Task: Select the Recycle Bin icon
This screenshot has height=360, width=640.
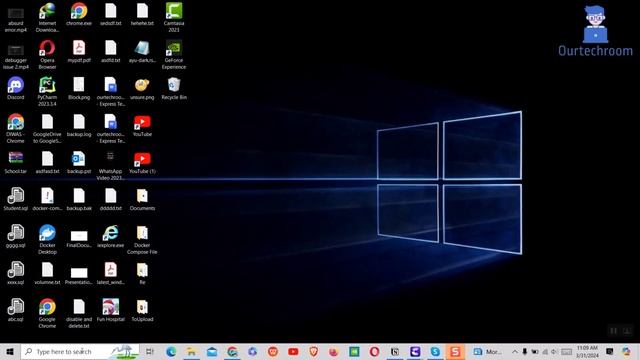Action: 174,88
